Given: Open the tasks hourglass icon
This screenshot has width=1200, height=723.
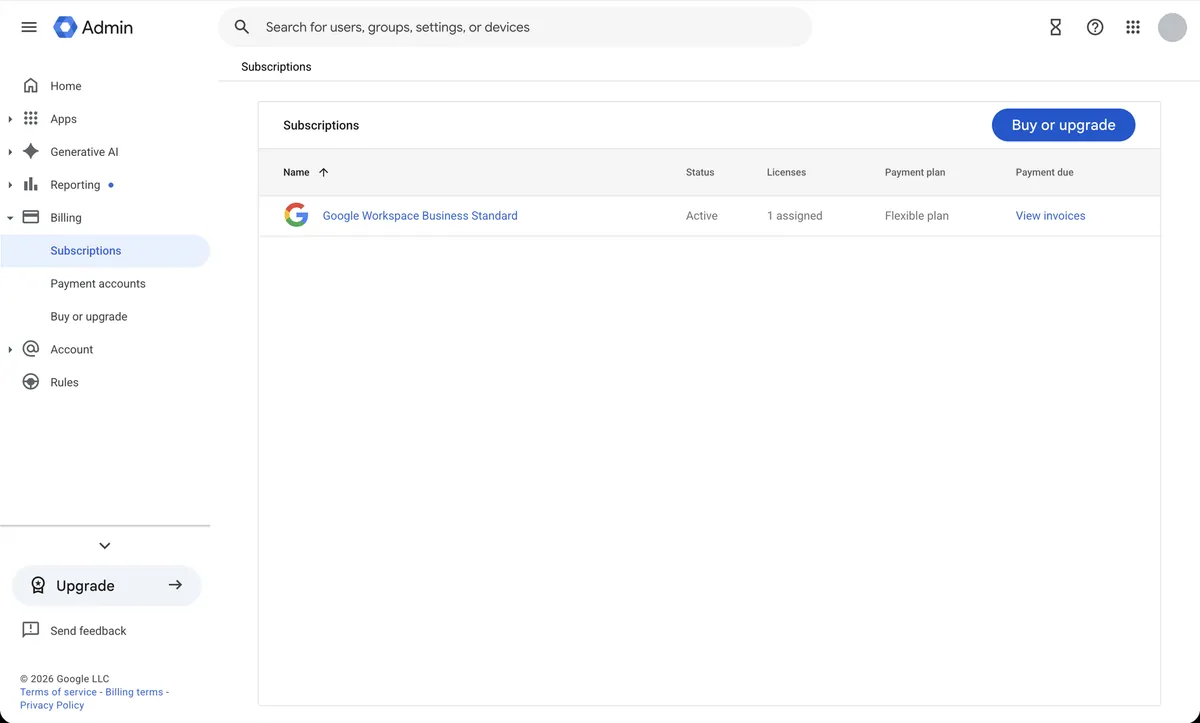Looking at the screenshot, I should click(x=1055, y=27).
